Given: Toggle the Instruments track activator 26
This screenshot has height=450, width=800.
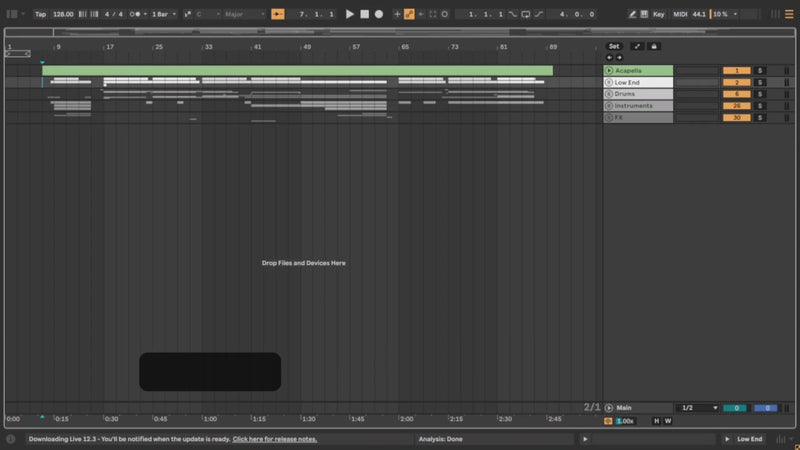Looking at the screenshot, I should pyautogui.click(x=736, y=106).
